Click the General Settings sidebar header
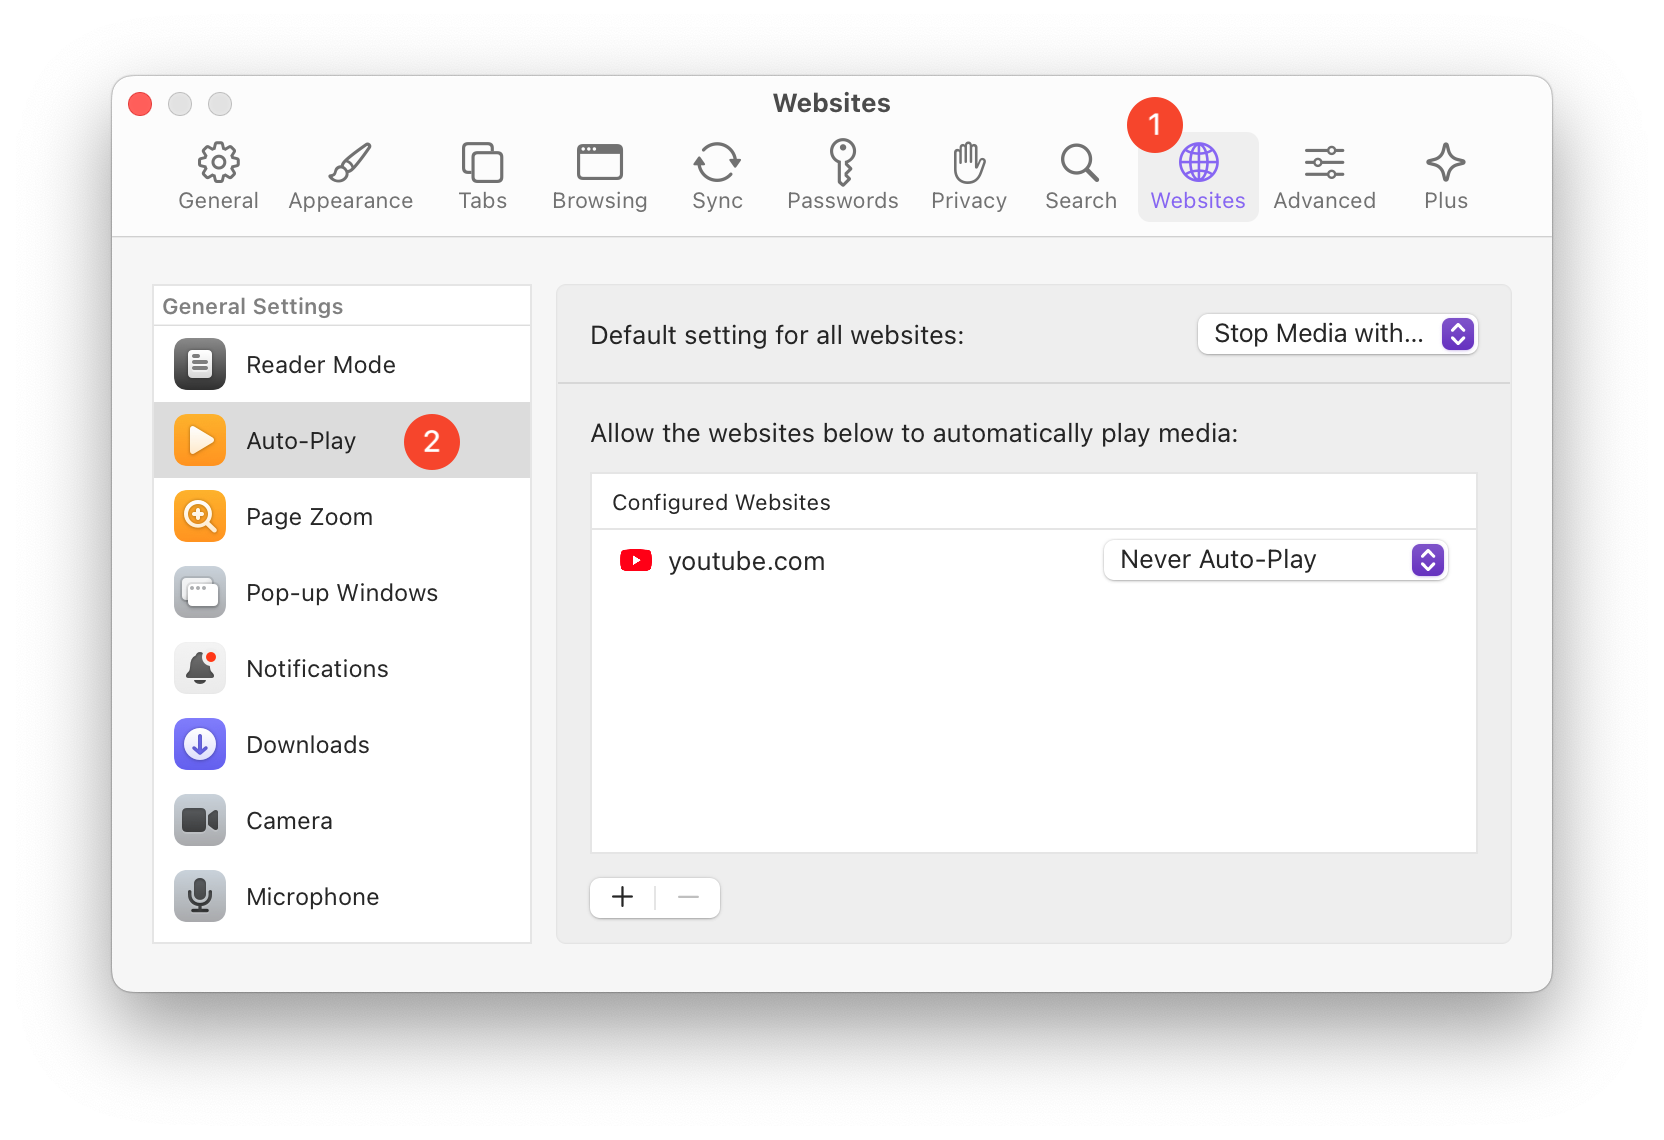Image resolution: width=1664 pixels, height=1140 pixels. [253, 306]
